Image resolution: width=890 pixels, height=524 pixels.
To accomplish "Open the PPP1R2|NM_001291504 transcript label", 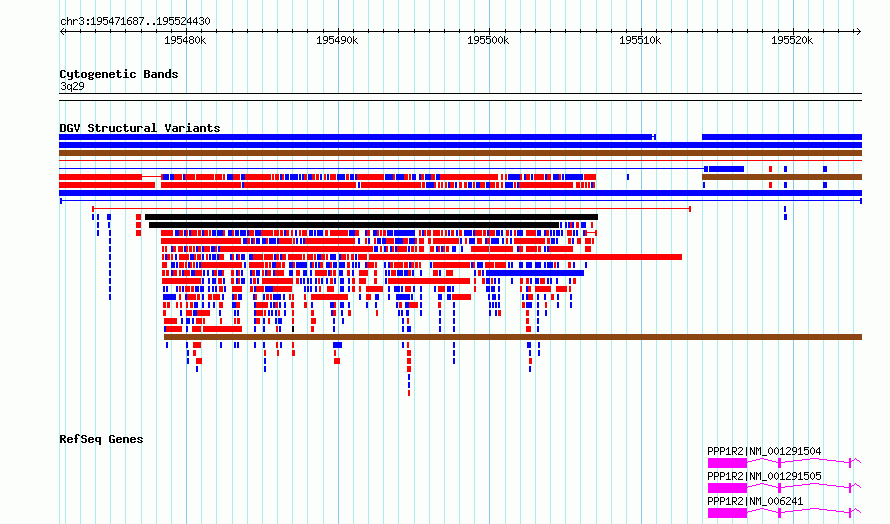I will (x=764, y=451).
